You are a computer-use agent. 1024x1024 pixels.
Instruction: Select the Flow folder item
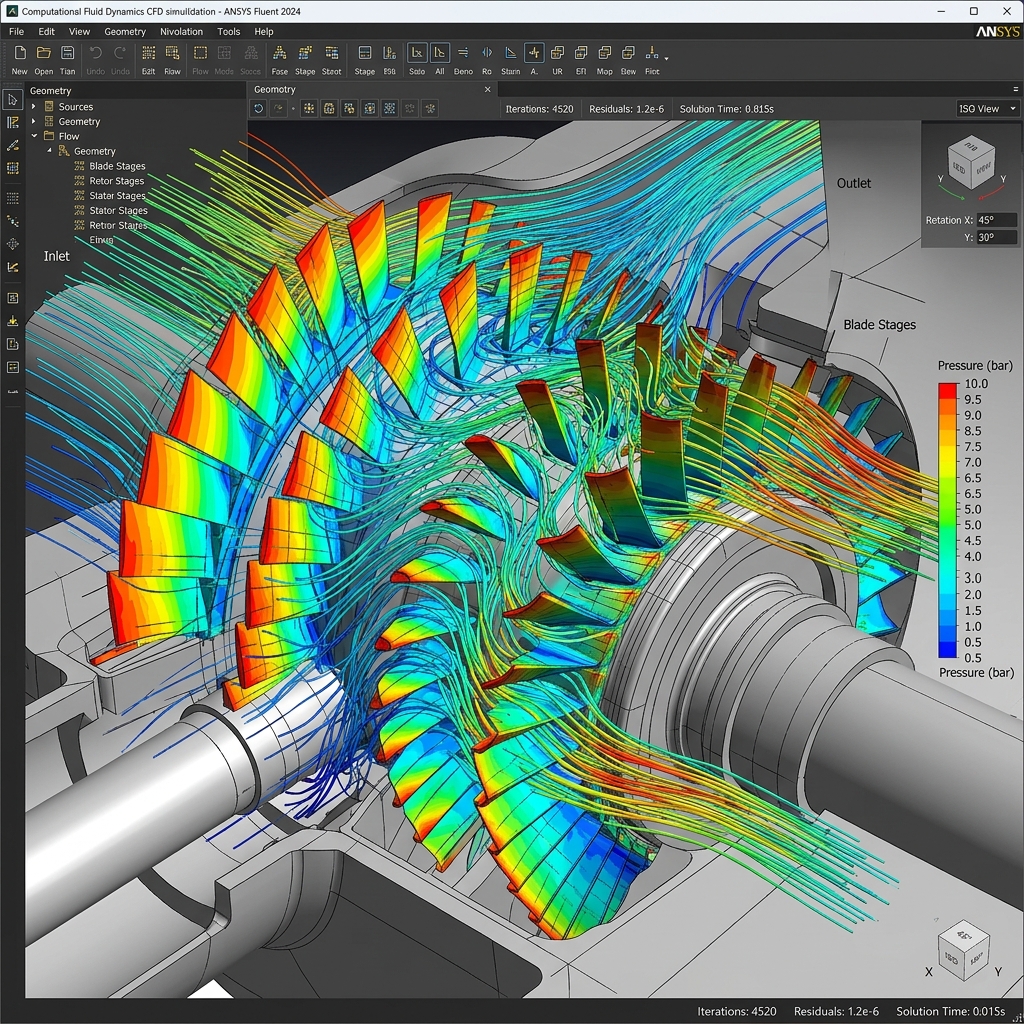pyautogui.click(x=69, y=136)
